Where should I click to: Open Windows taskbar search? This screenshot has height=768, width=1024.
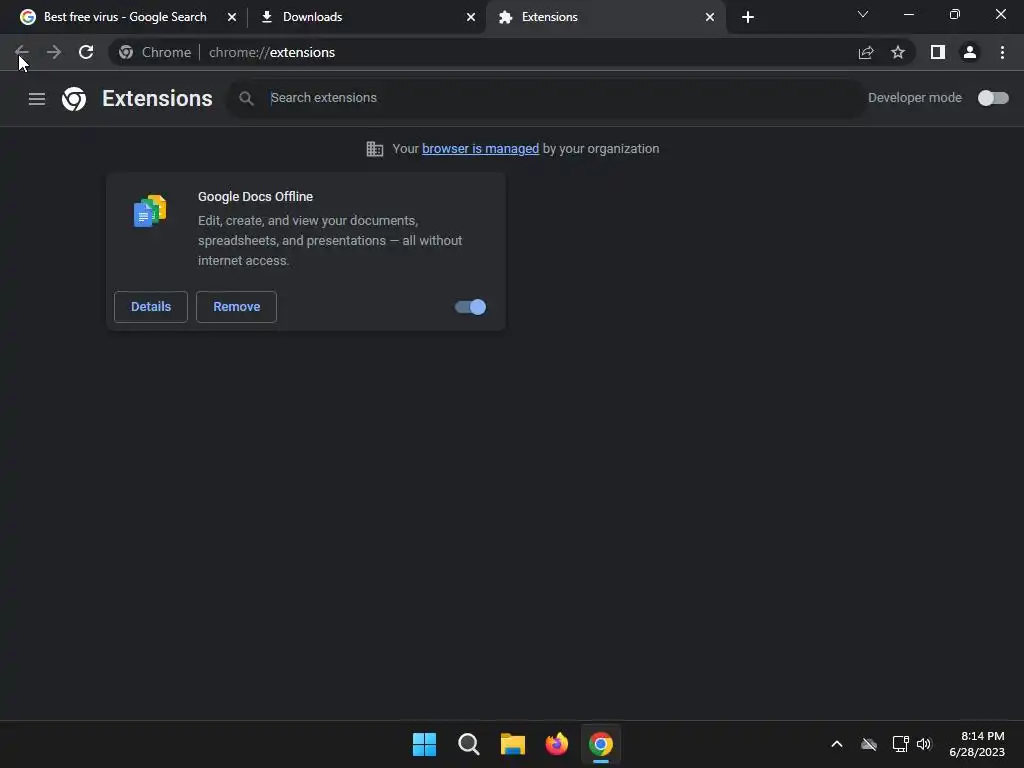pyautogui.click(x=468, y=744)
